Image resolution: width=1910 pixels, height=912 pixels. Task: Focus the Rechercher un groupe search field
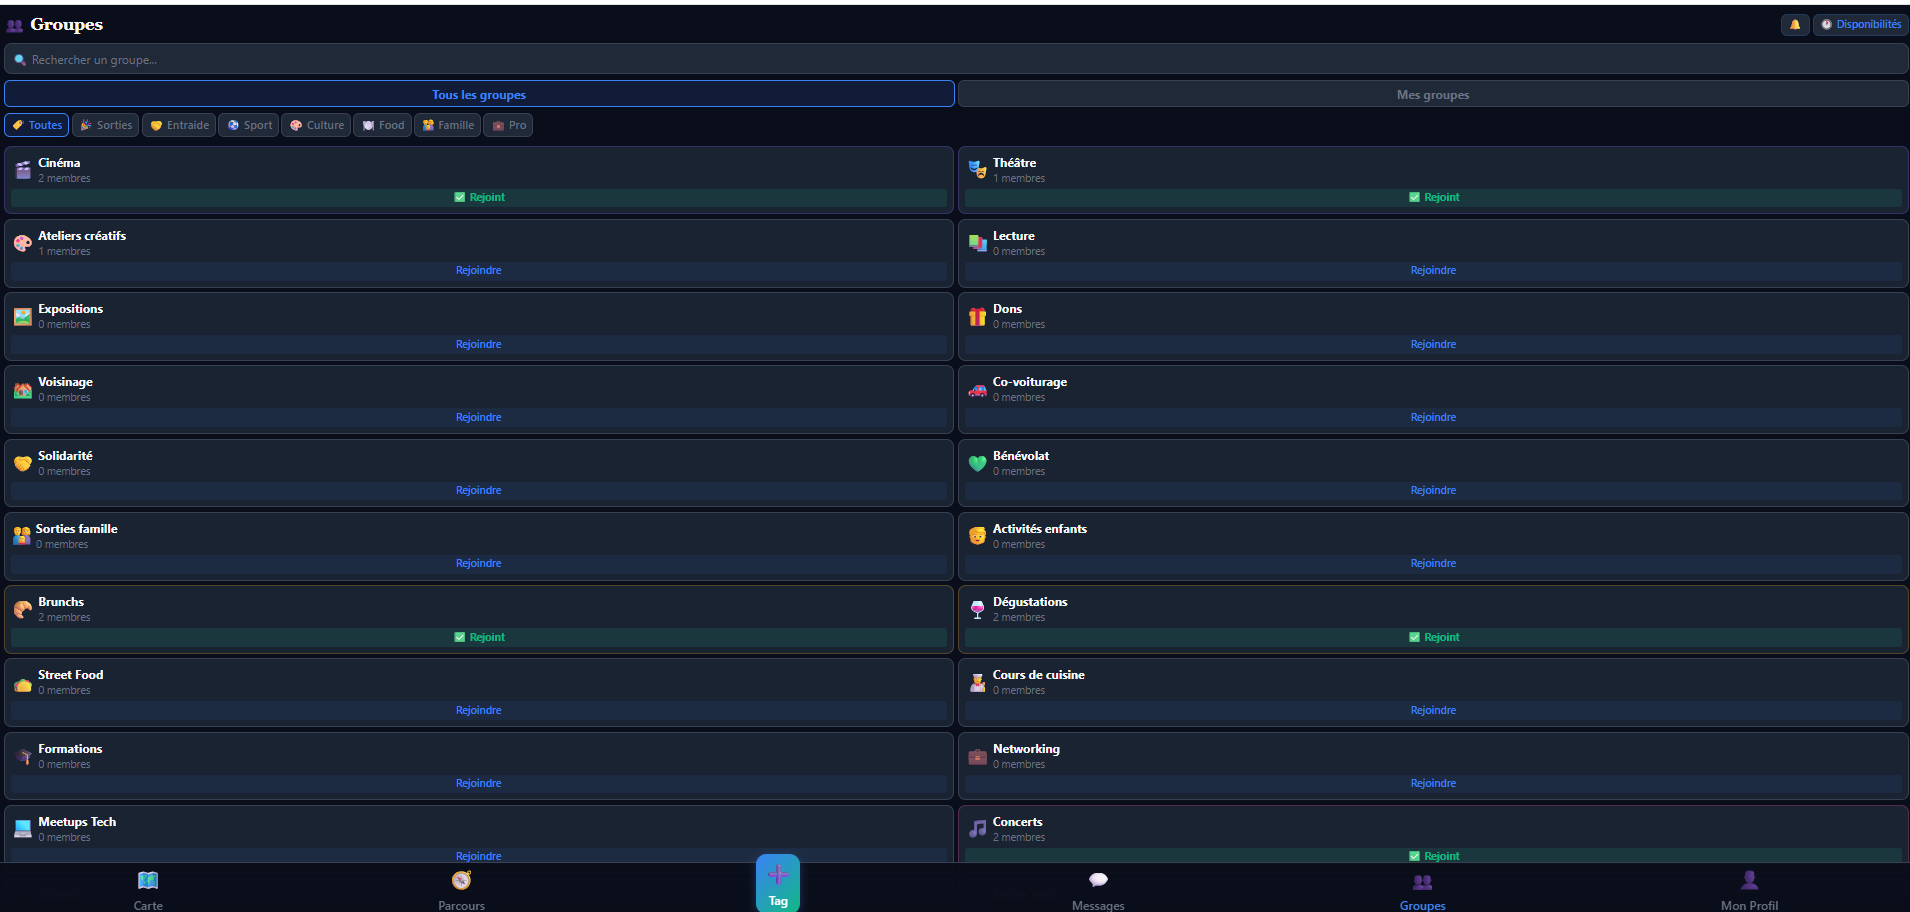[955, 60]
